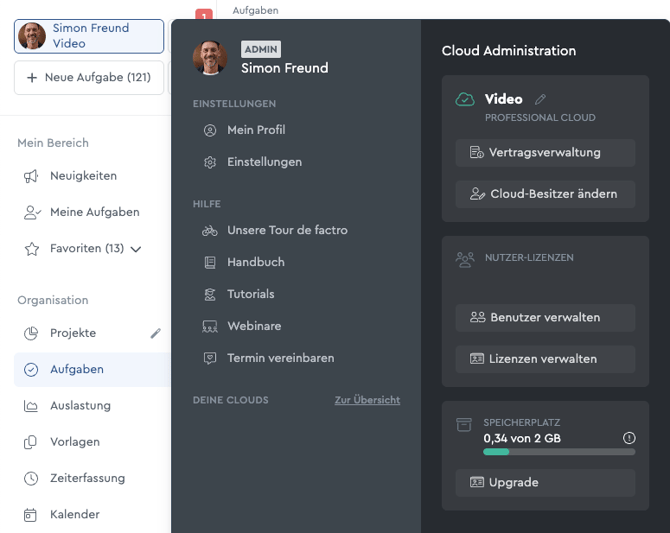Go to Meine Aufgaben in the sidebar
670x533 pixels.
tap(94, 212)
